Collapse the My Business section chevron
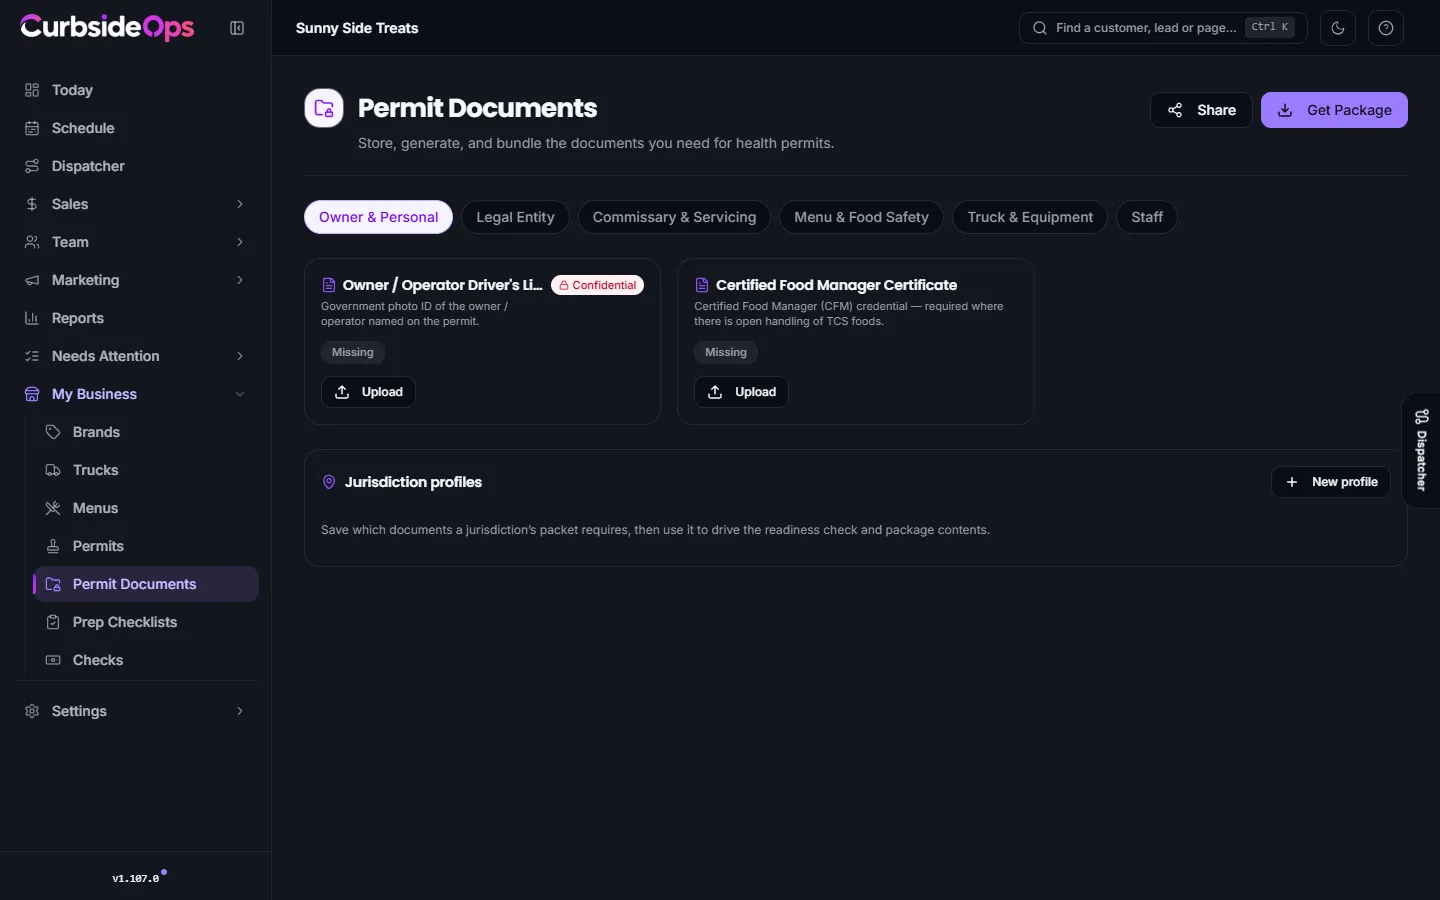The width and height of the screenshot is (1440, 900). pyautogui.click(x=240, y=394)
